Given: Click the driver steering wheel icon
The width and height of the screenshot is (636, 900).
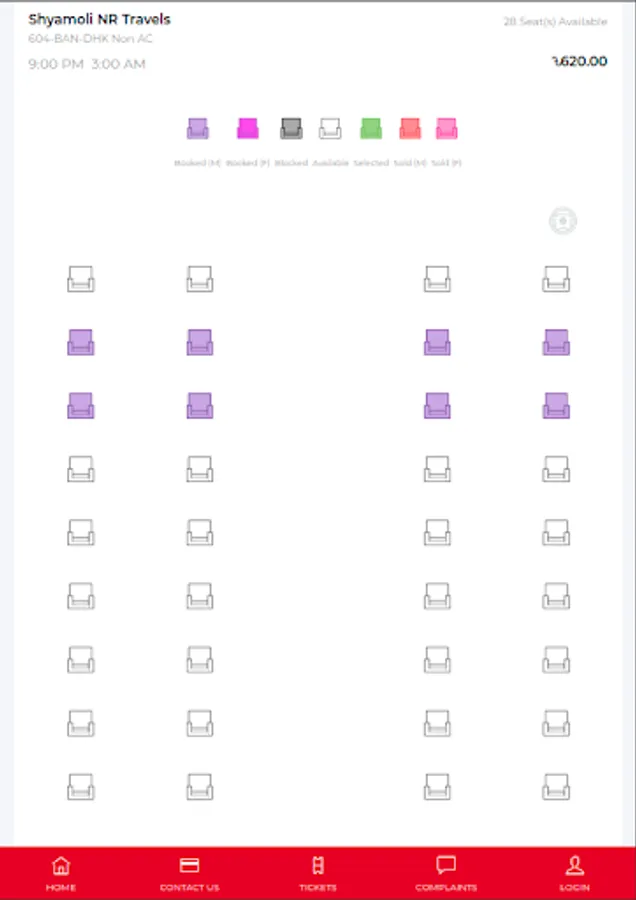Looking at the screenshot, I should (563, 221).
